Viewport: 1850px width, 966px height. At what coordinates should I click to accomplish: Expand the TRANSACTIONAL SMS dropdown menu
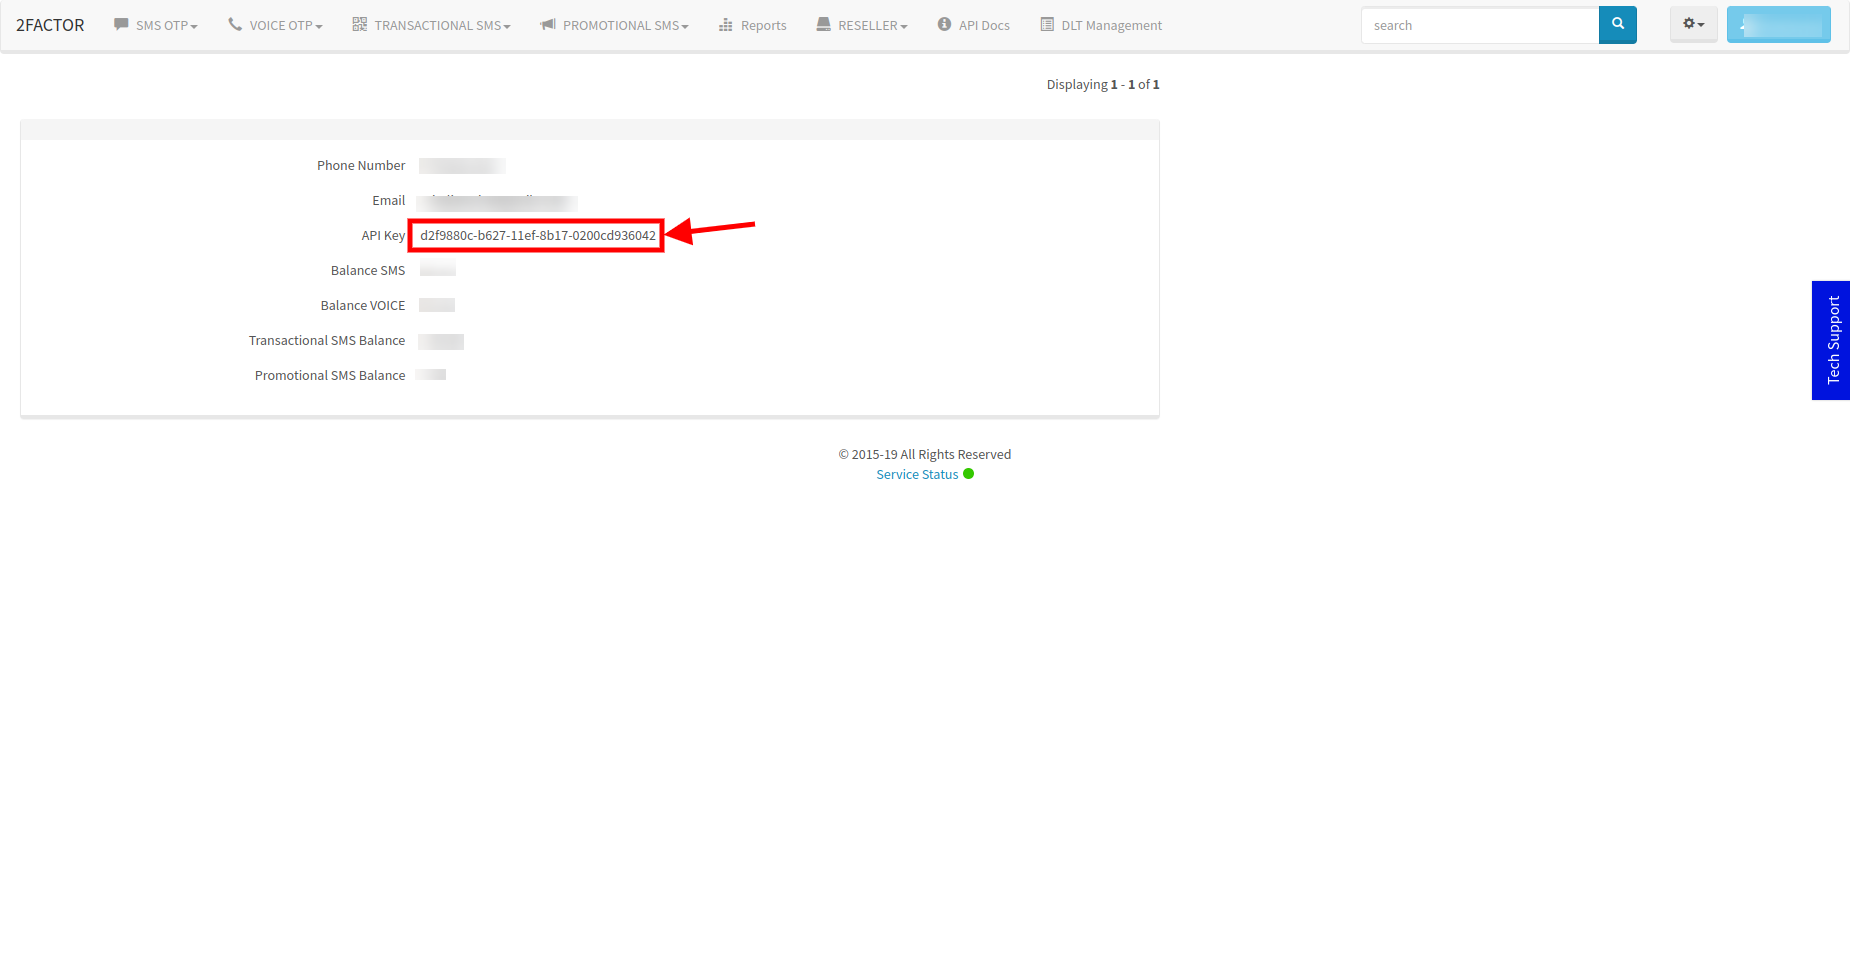coord(432,25)
